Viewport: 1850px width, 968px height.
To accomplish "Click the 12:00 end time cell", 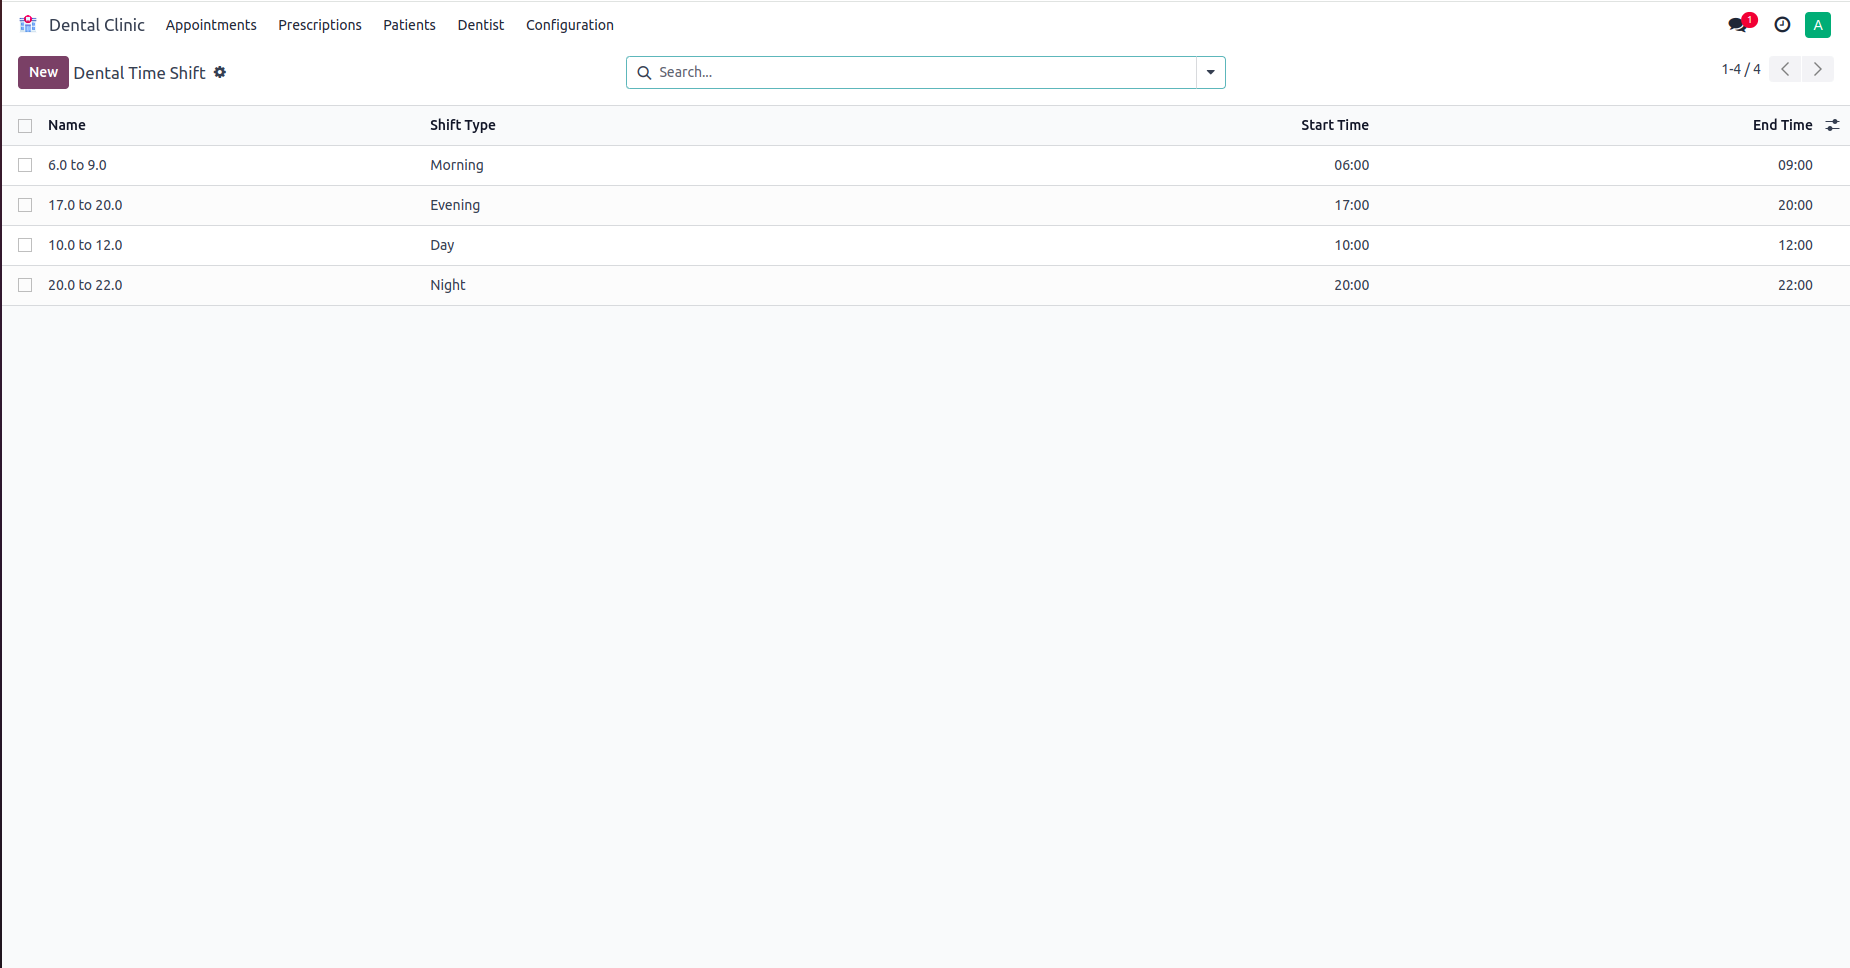I will point(1795,245).
